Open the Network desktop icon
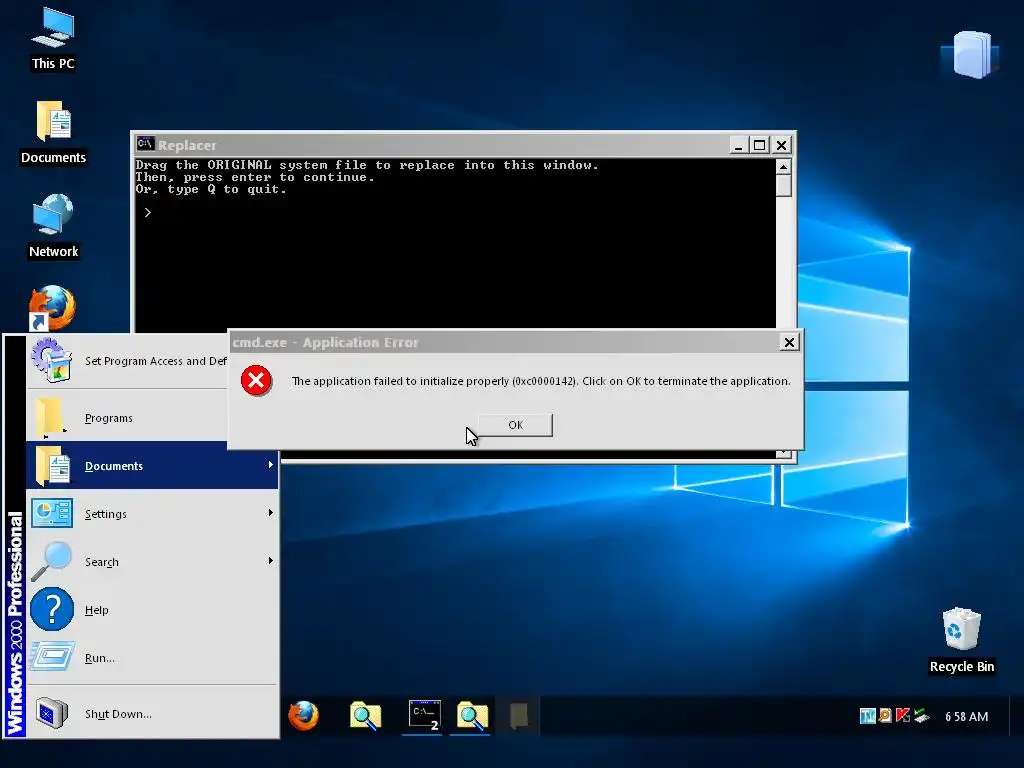 tap(53, 227)
